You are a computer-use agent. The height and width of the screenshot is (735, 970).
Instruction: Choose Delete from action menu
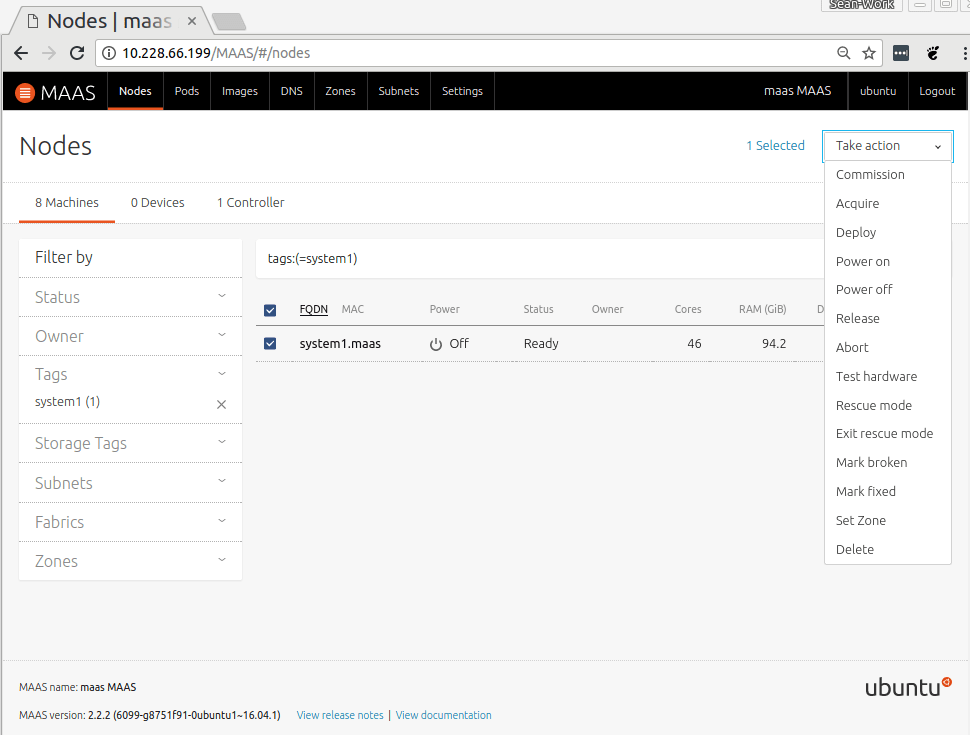(x=888, y=549)
